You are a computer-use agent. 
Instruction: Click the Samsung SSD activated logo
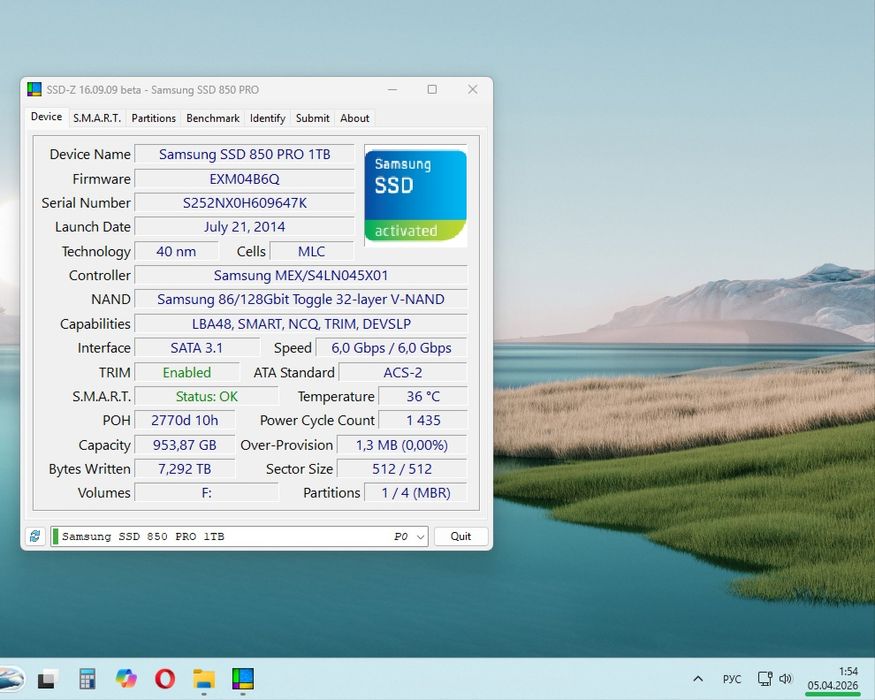tap(416, 195)
